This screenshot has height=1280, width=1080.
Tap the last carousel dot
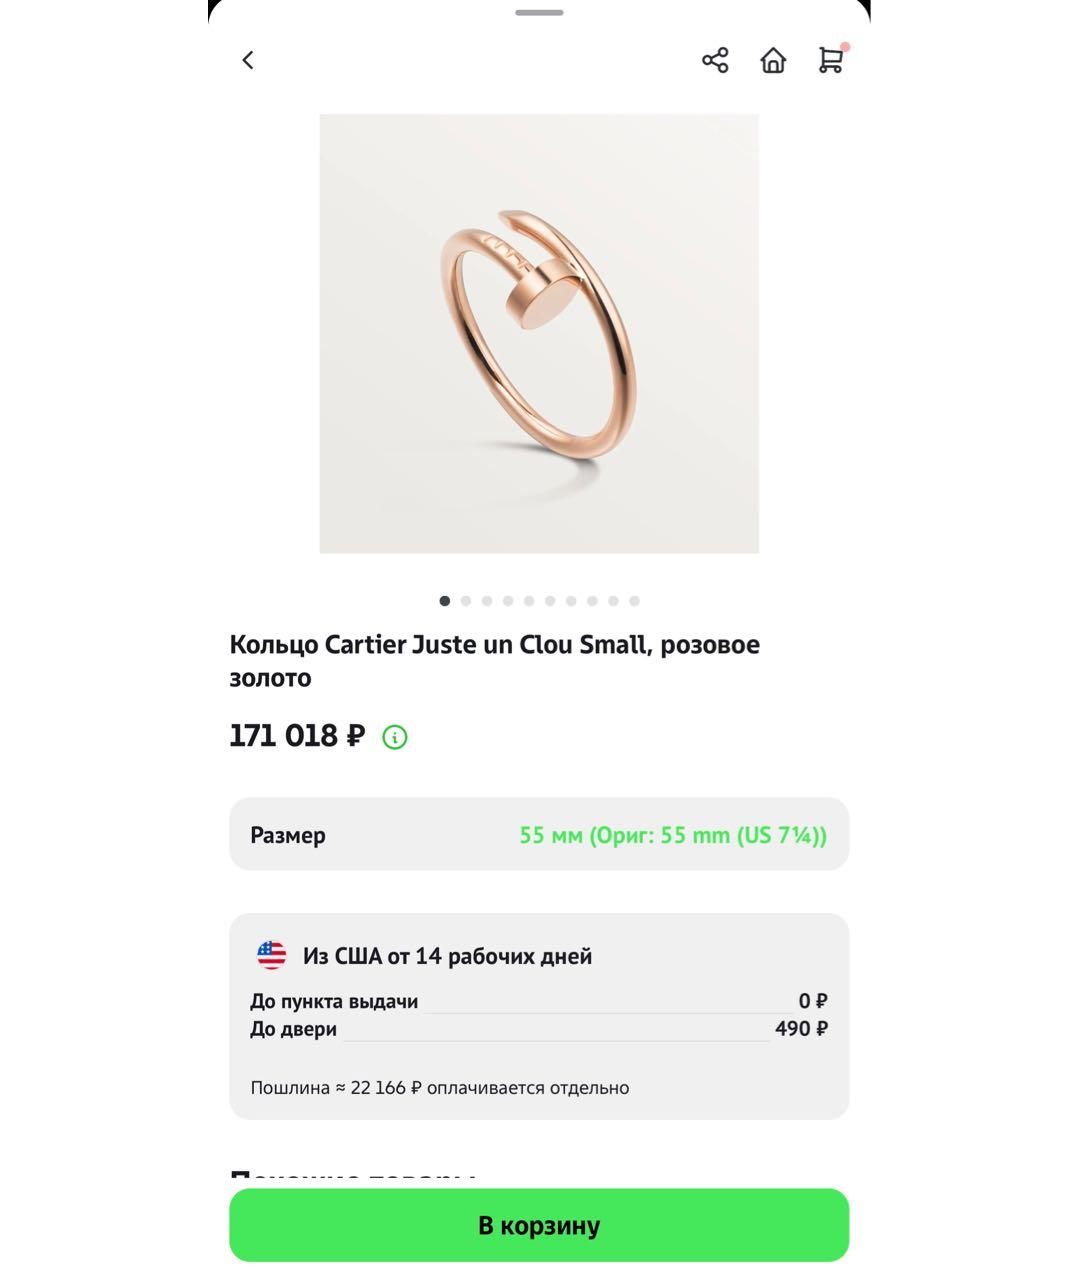[635, 601]
